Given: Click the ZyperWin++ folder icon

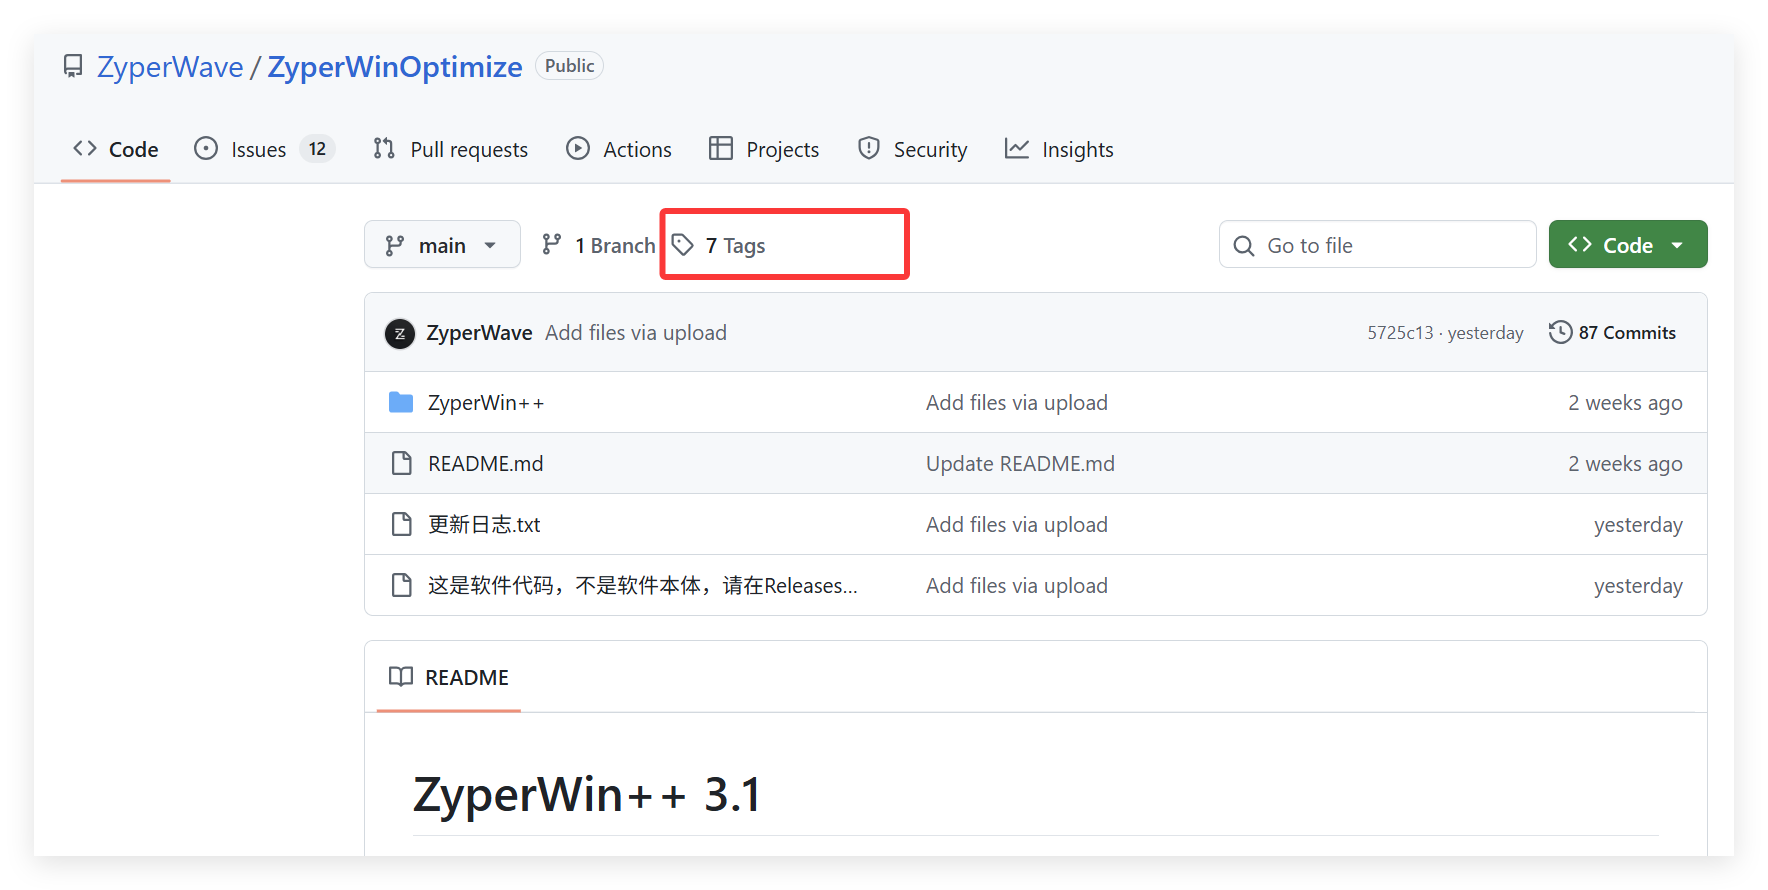Looking at the screenshot, I should [401, 402].
